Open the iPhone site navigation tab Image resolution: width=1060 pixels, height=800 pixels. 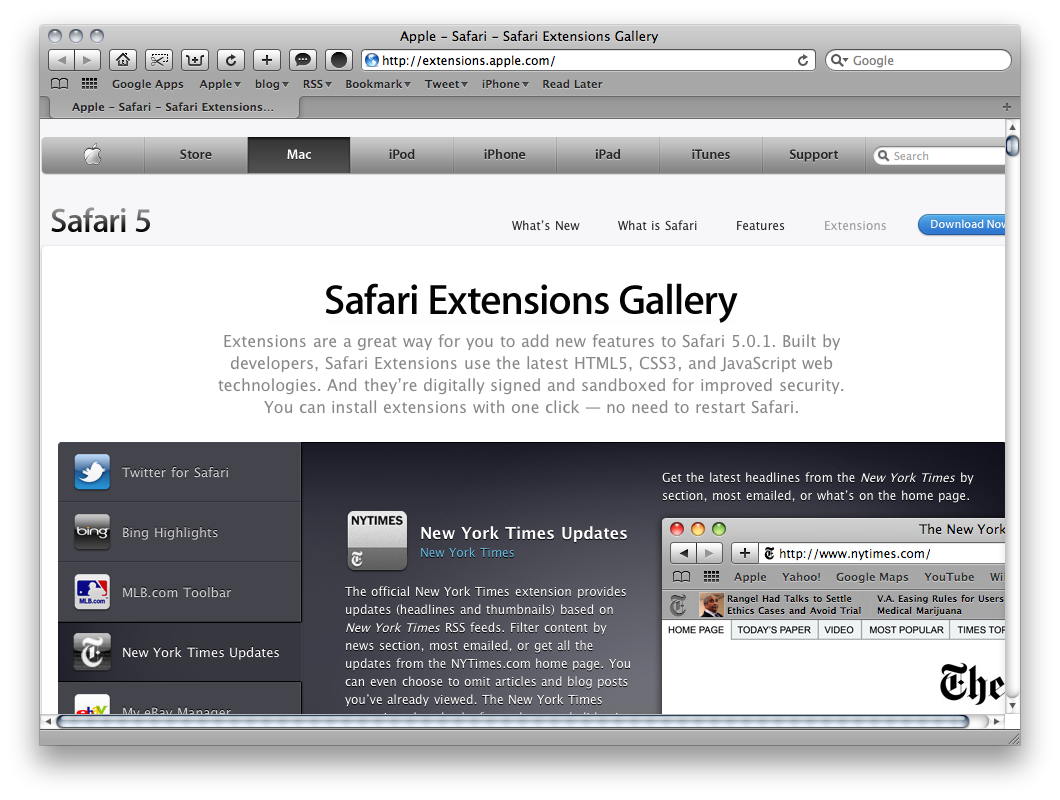(x=504, y=155)
